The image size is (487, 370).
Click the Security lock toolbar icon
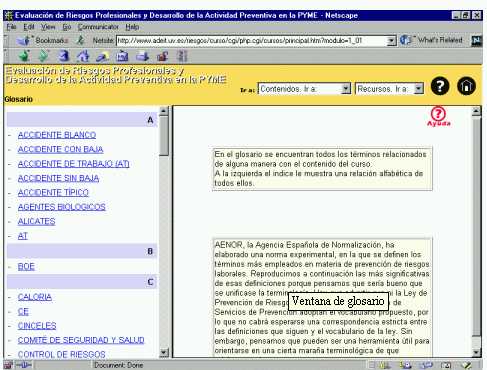coord(162,56)
